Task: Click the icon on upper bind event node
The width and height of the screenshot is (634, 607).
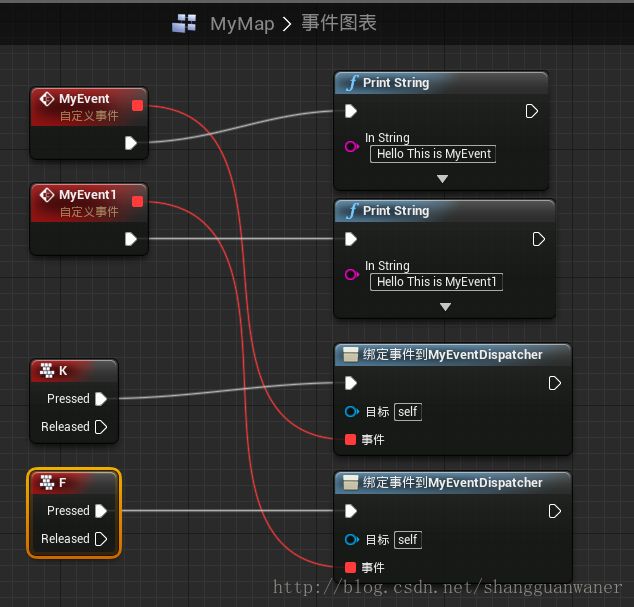Action: pos(351,354)
